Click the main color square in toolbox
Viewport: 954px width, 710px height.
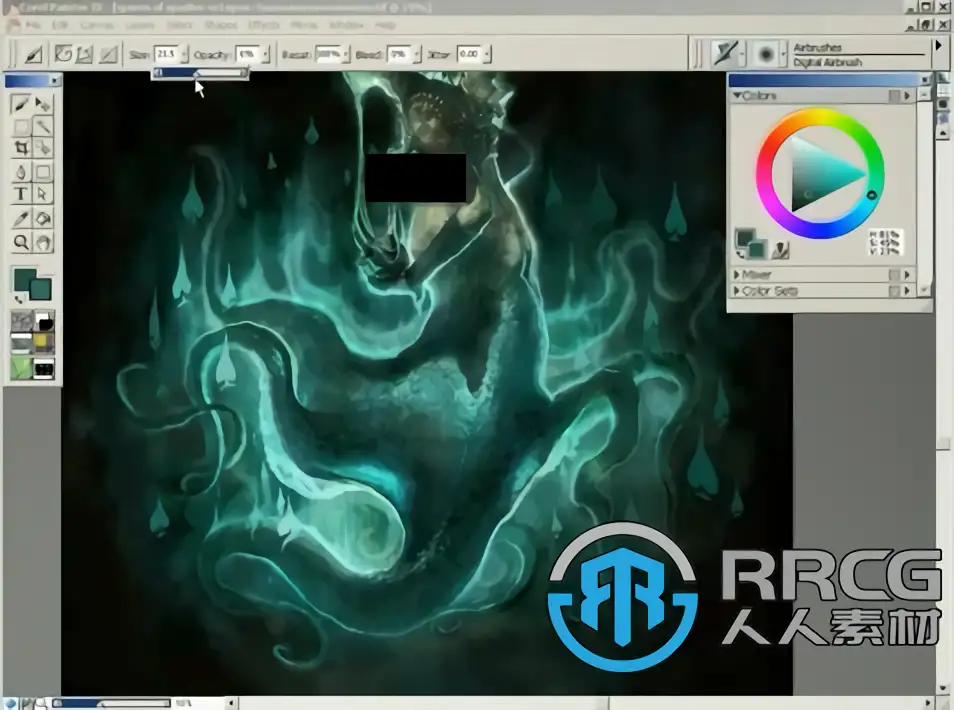(24, 279)
